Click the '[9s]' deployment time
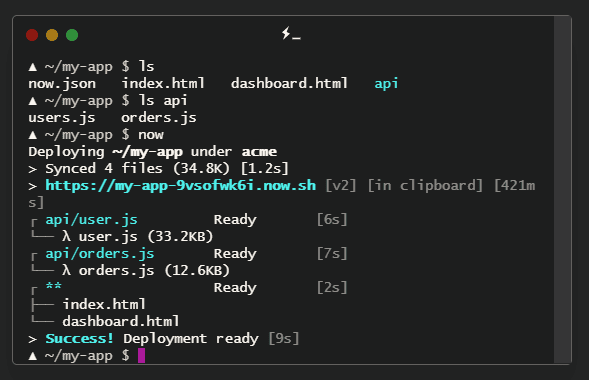589x380 pixels. coord(284,339)
